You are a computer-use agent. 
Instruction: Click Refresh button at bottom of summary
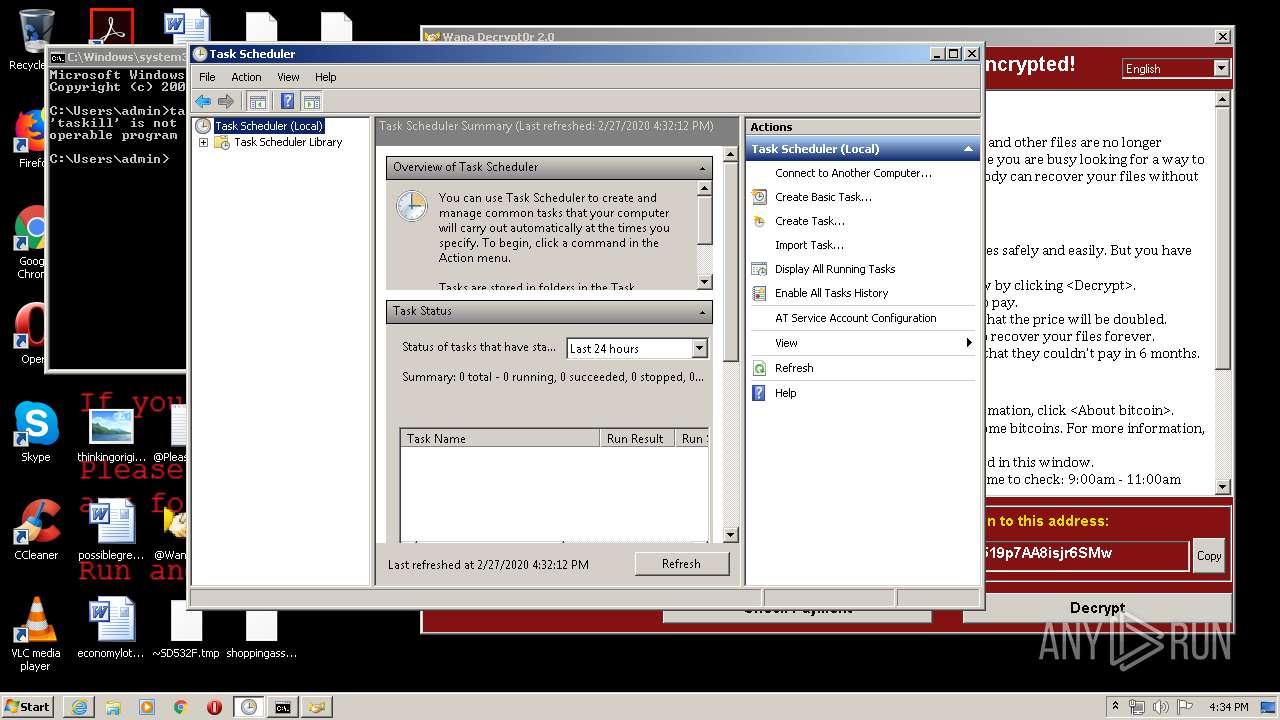click(x=681, y=564)
